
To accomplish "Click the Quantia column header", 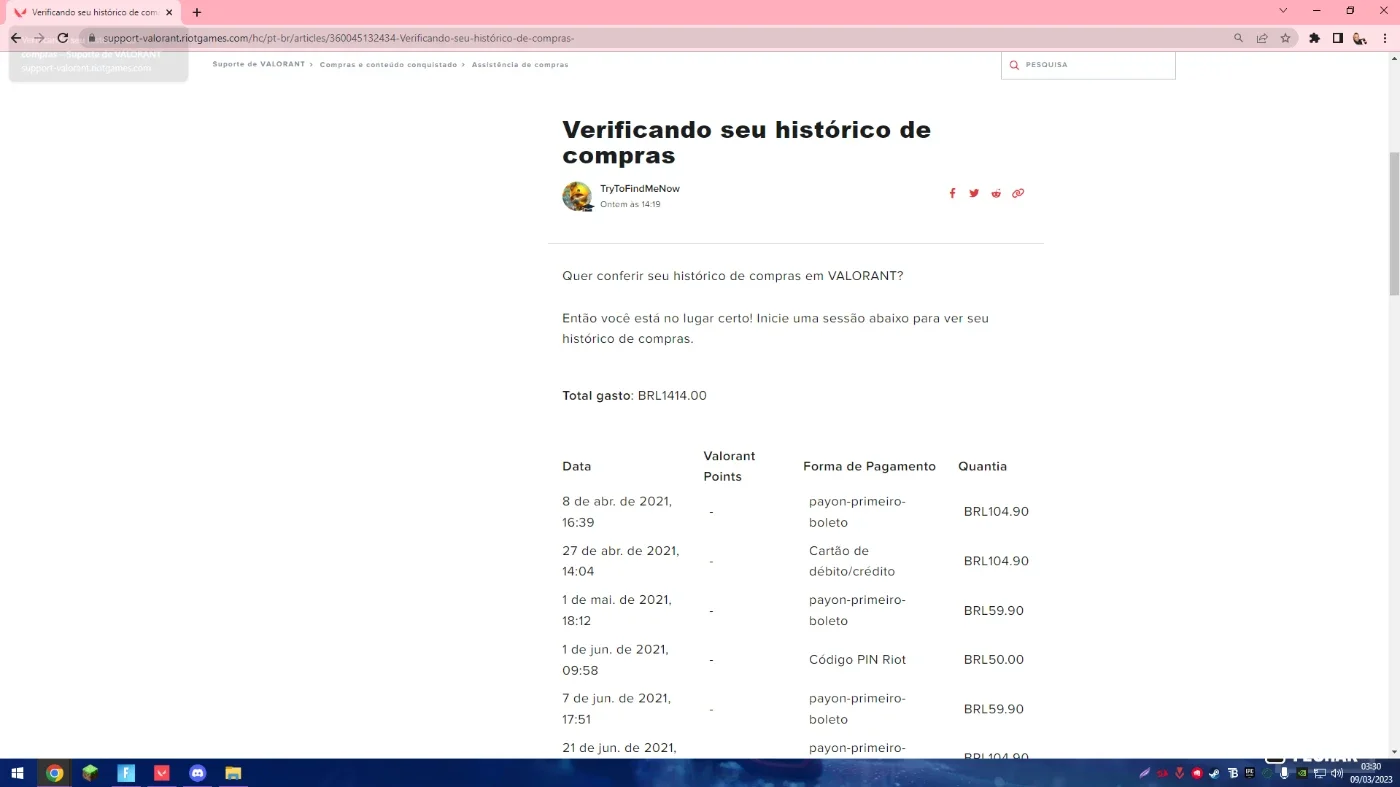I will tap(982, 467).
